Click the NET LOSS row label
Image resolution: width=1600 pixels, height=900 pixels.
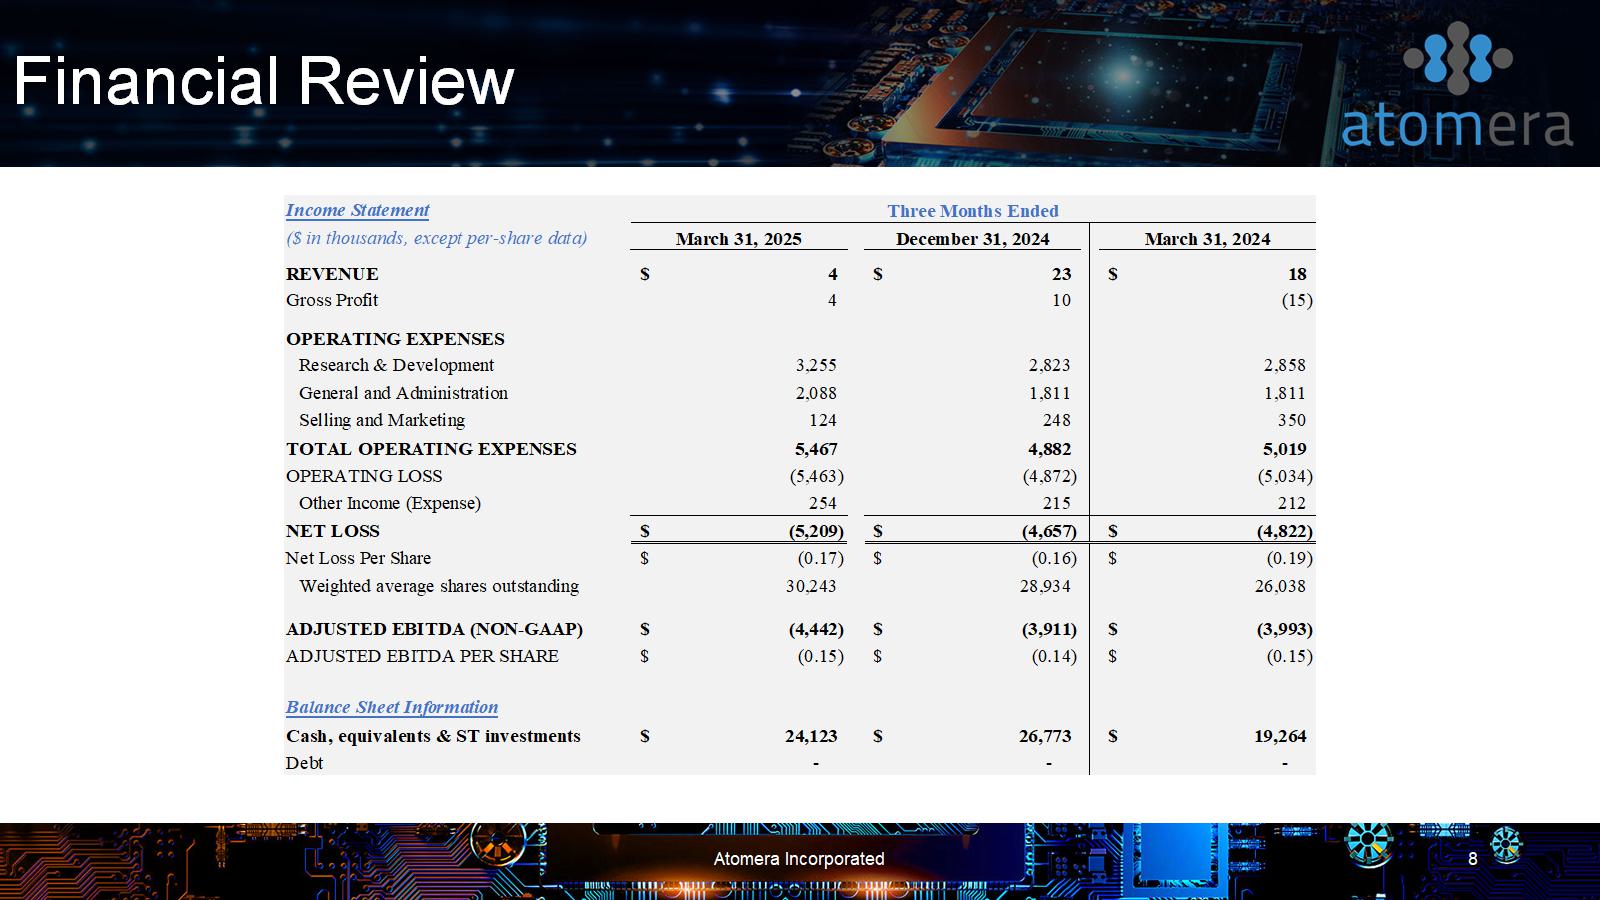point(333,531)
